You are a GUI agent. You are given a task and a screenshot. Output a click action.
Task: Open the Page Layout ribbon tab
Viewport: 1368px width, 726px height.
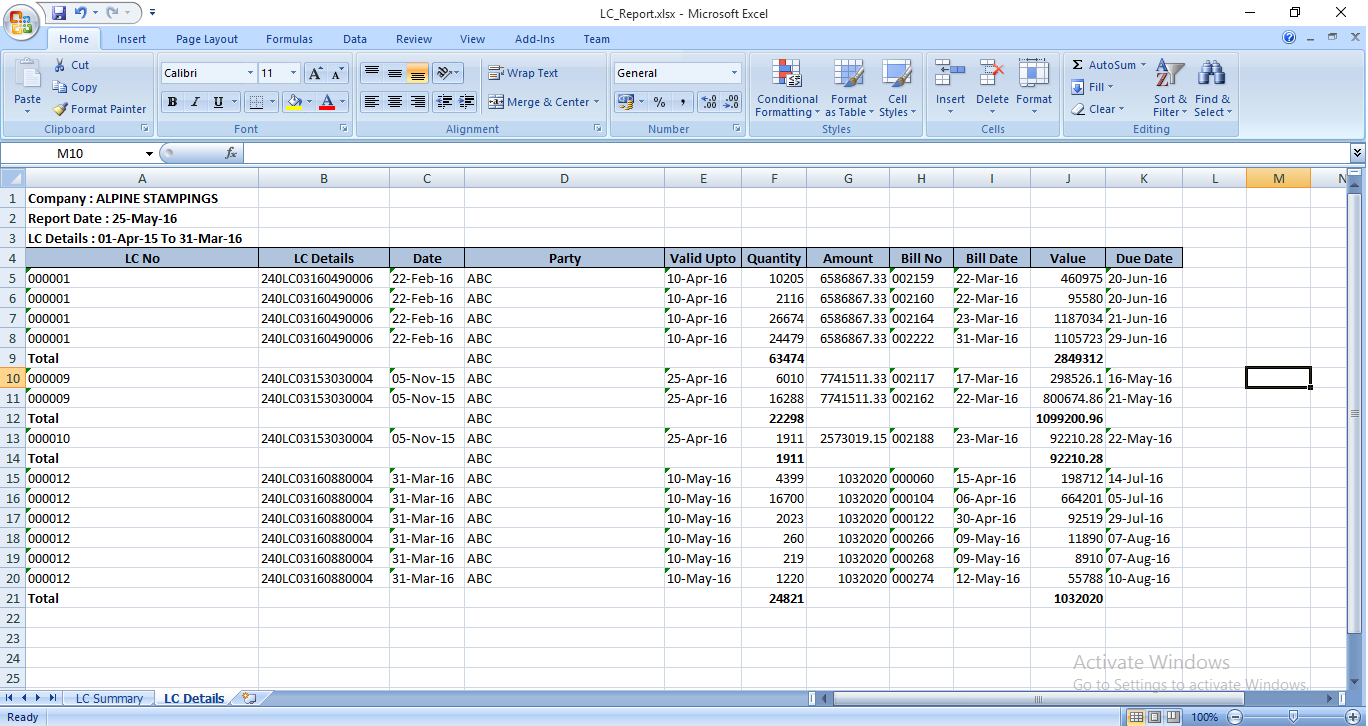click(207, 39)
